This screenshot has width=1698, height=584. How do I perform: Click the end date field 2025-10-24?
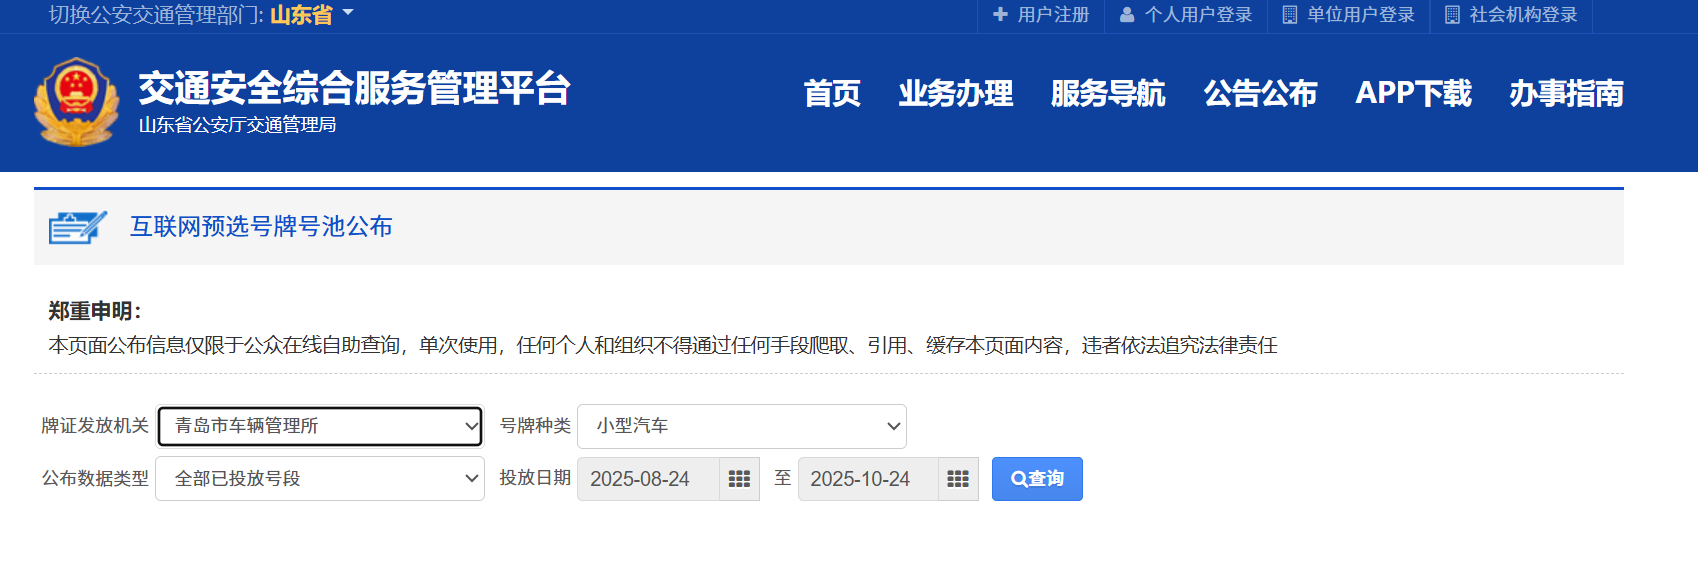[867, 479]
